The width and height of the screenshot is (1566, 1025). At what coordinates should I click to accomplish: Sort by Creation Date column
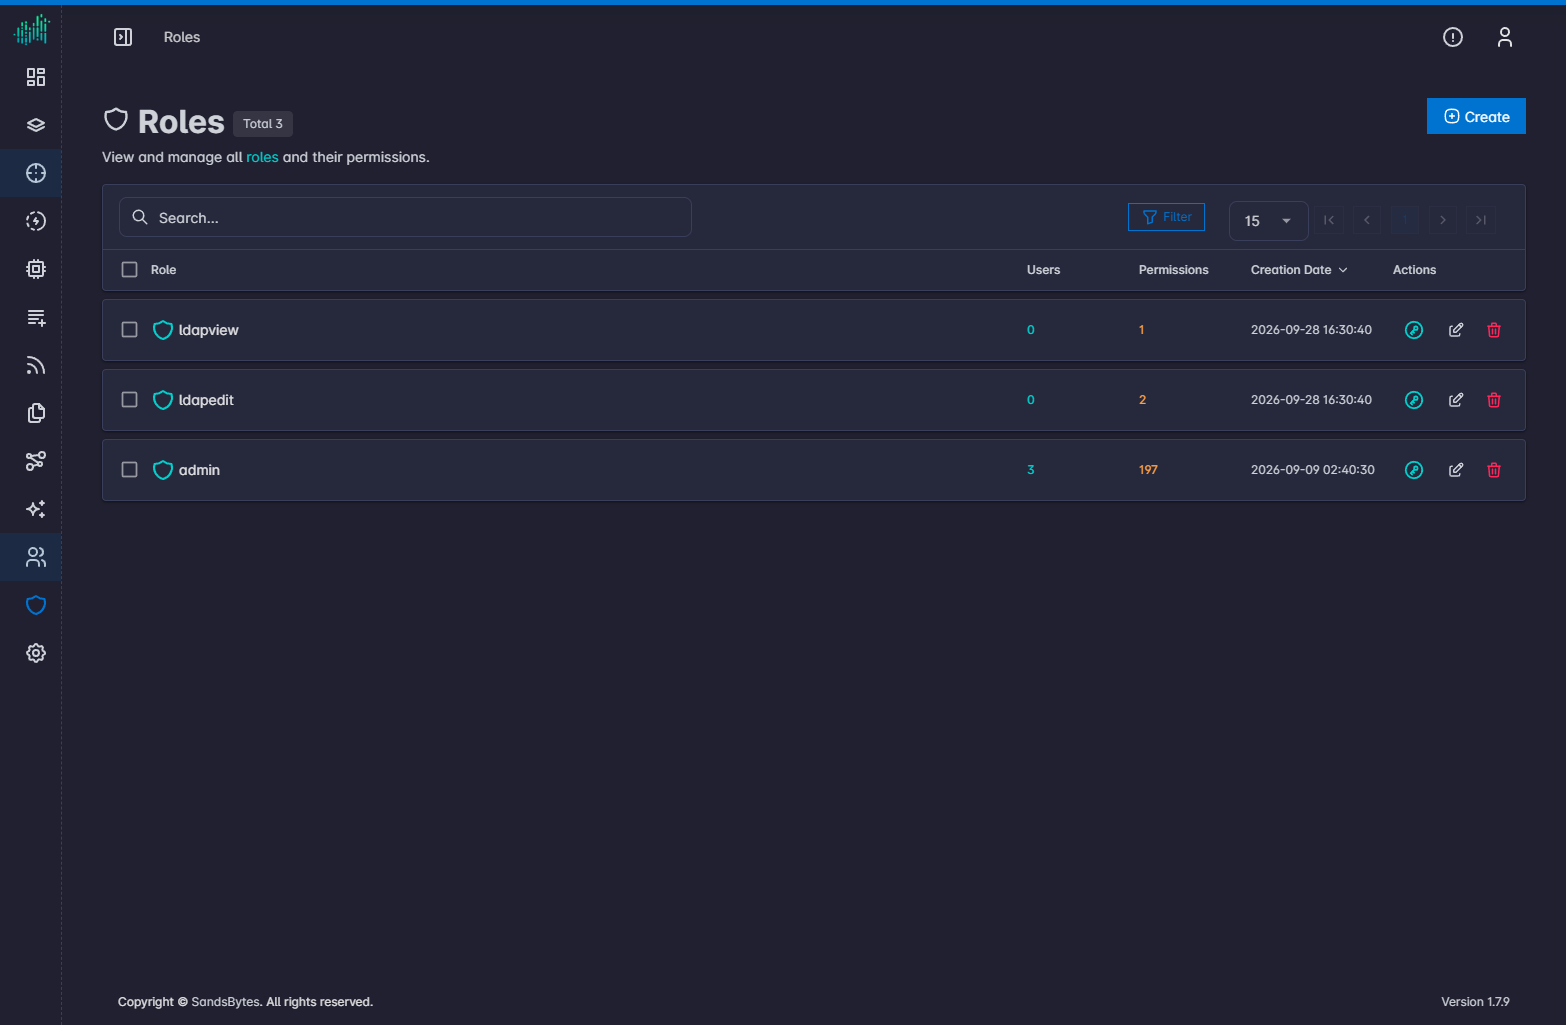pyautogui.click(x=1299, y=270)
